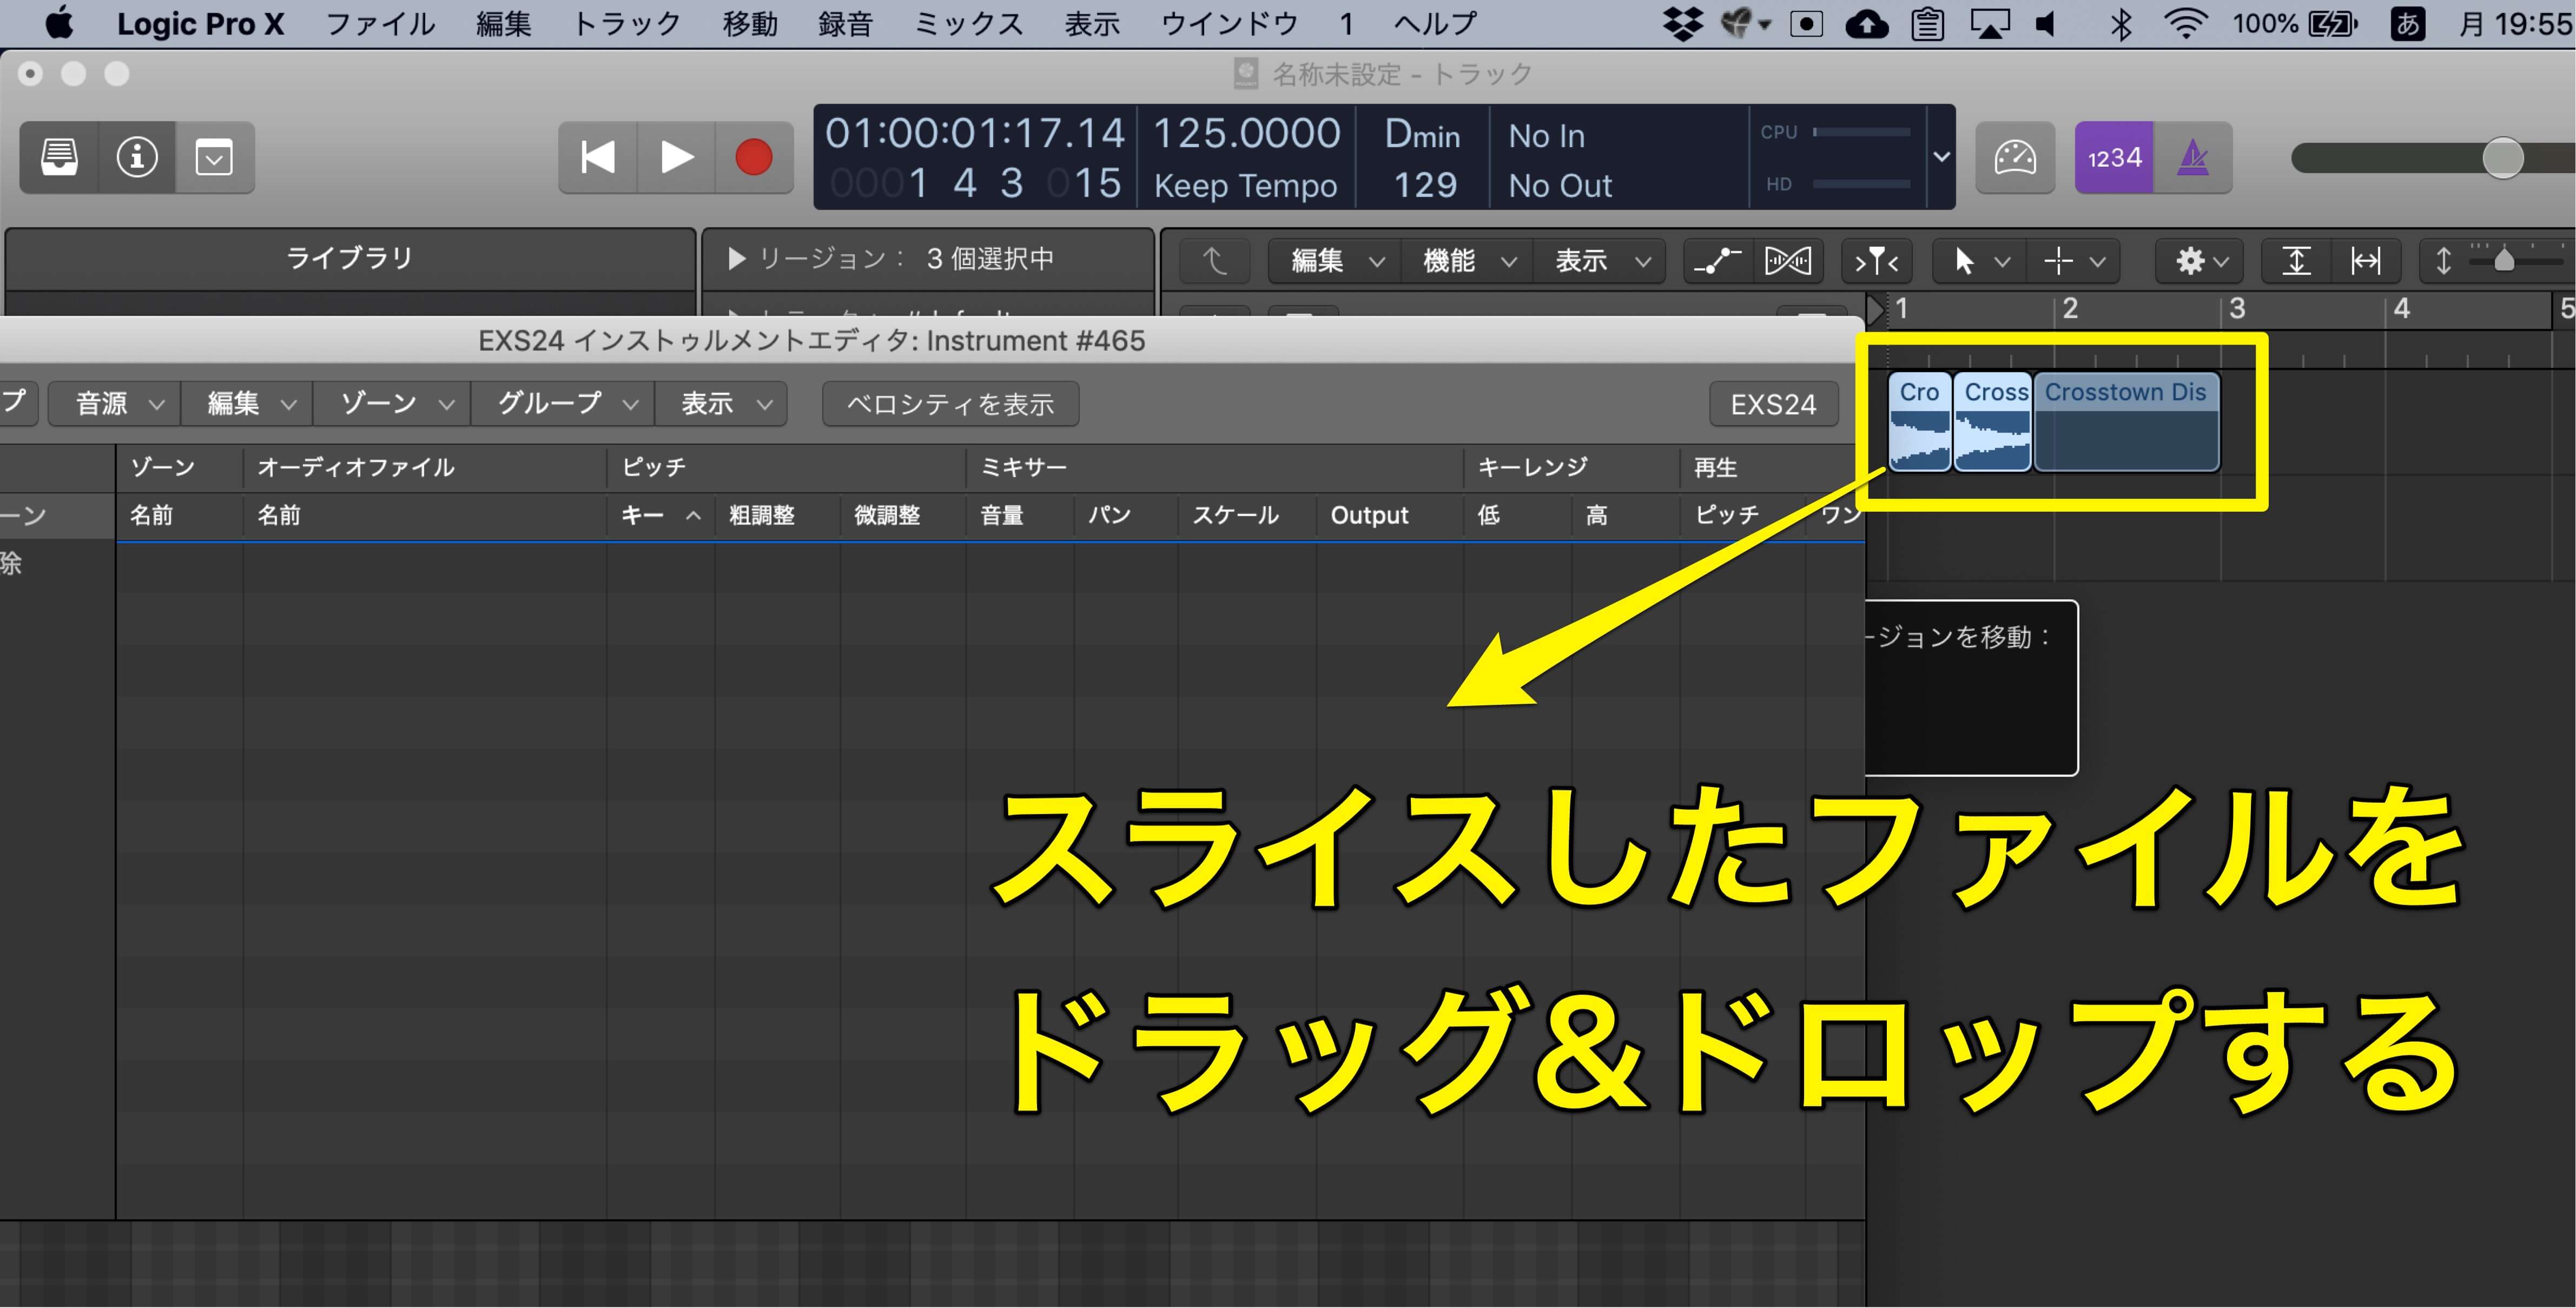Open EXS24 editor ゾーン menu
The image size is (2576, 1308).
point(392,404)
